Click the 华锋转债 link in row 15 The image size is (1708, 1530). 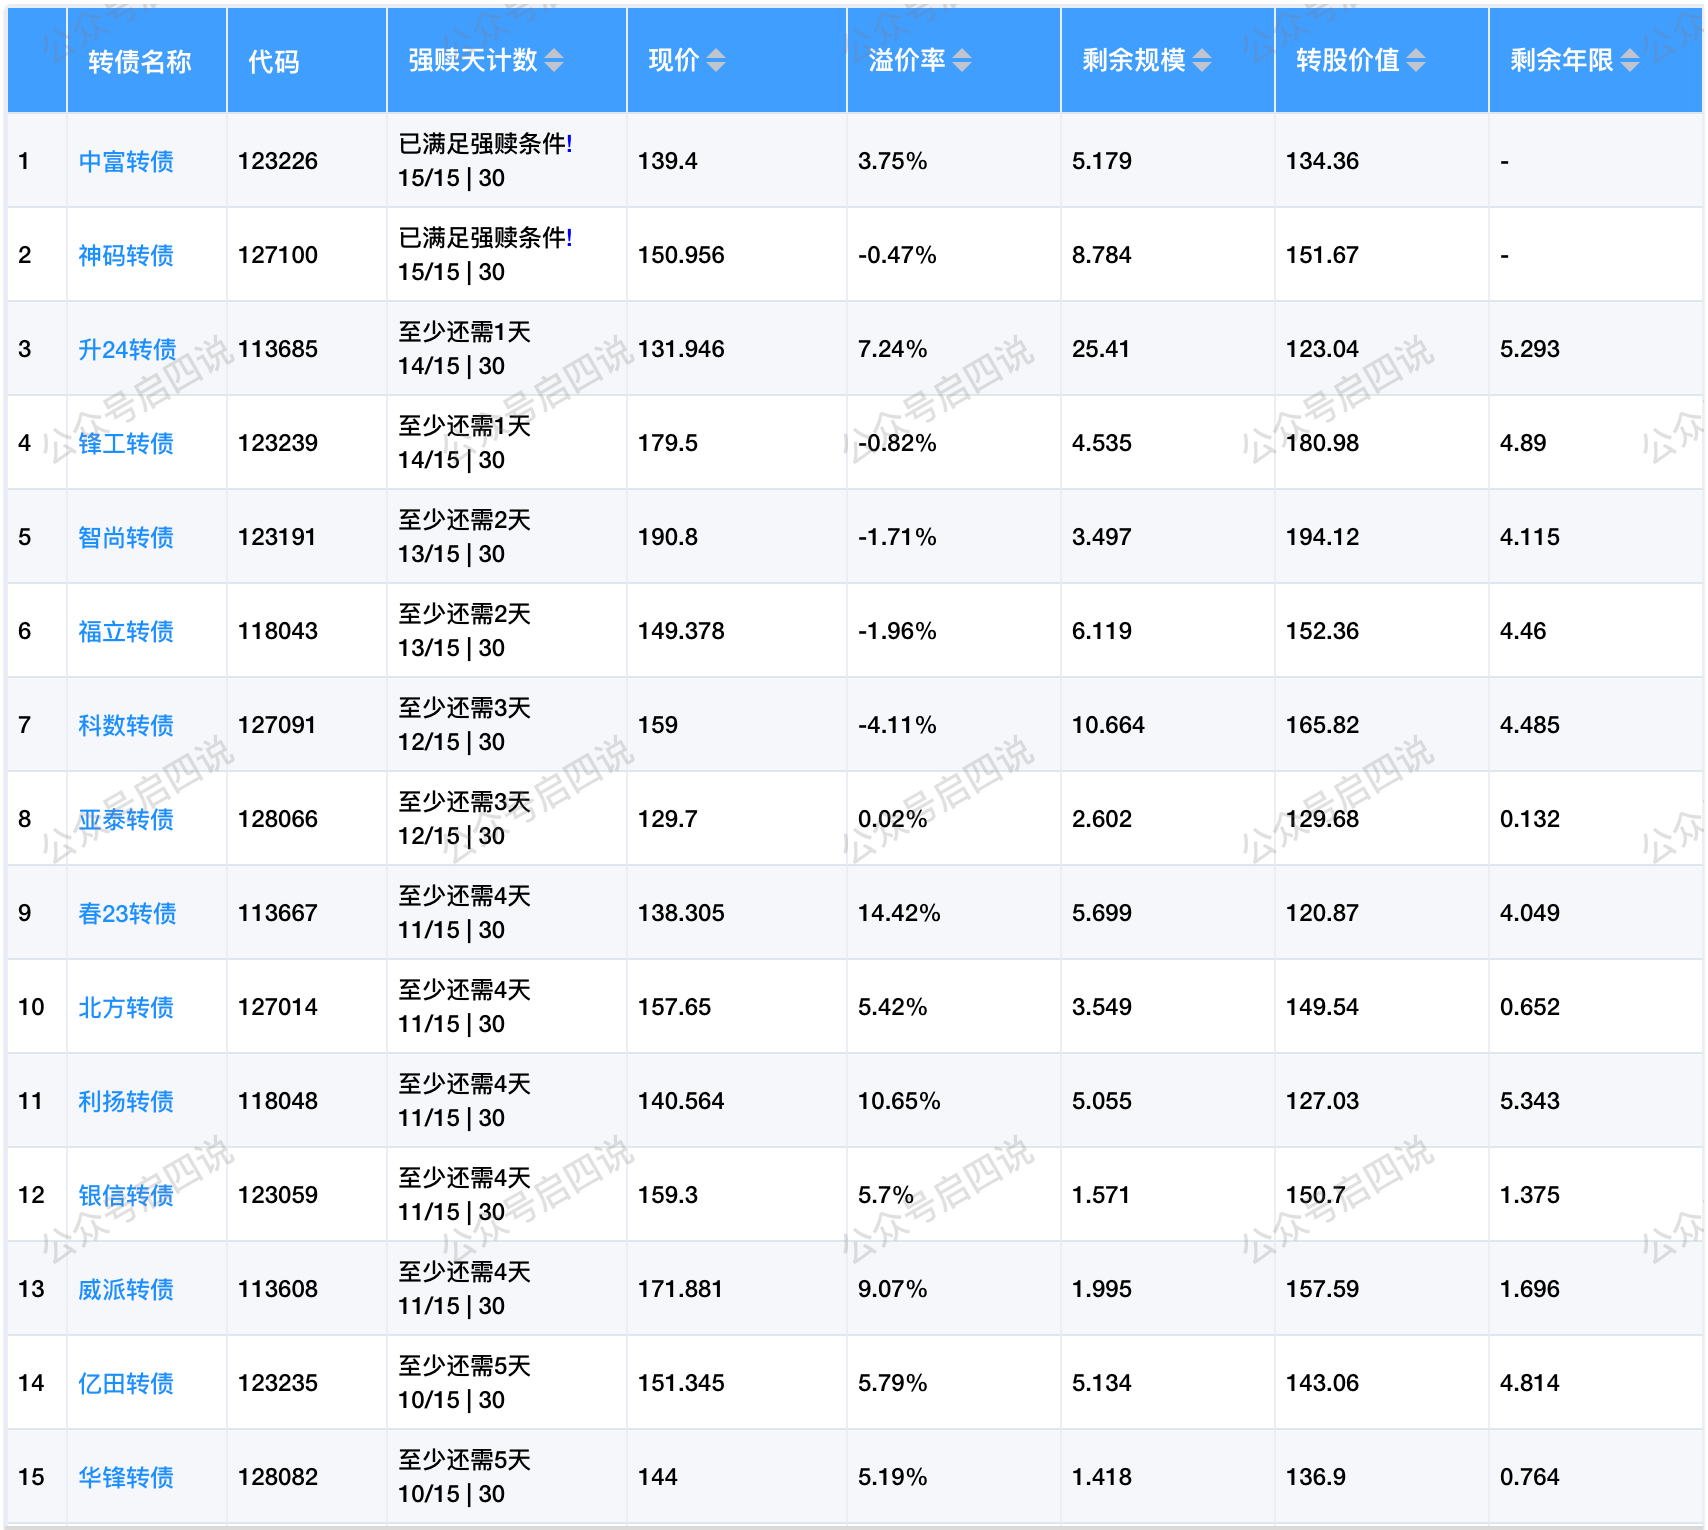click(126, 1477)
